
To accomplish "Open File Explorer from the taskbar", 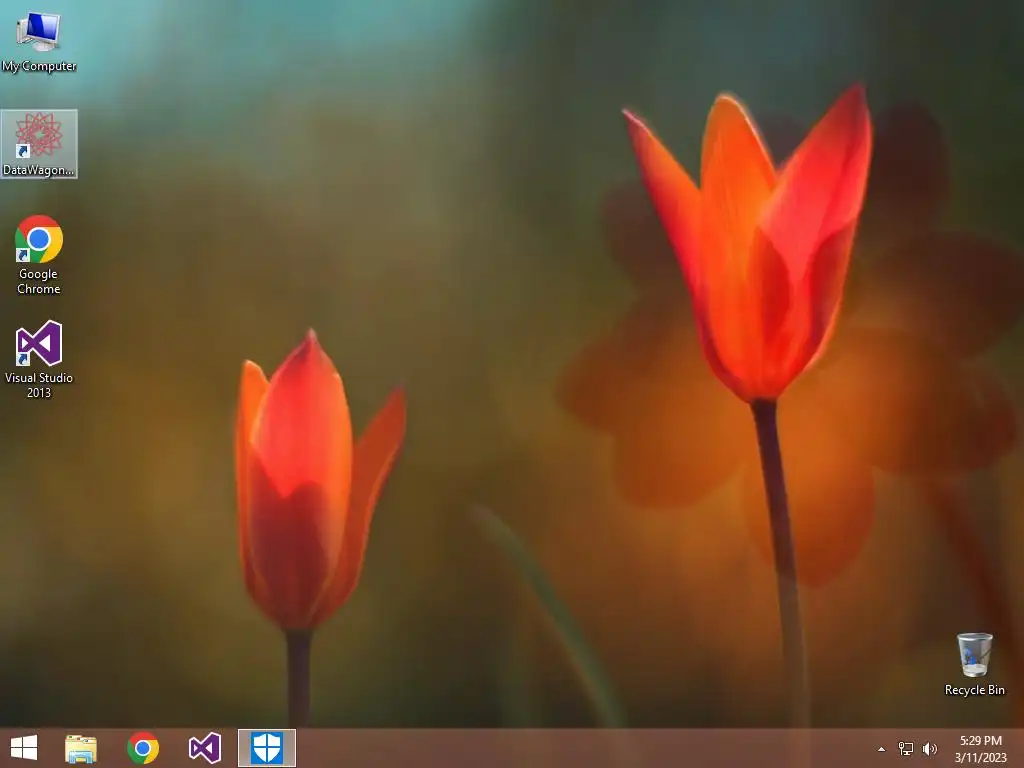I will coord(81,748).
